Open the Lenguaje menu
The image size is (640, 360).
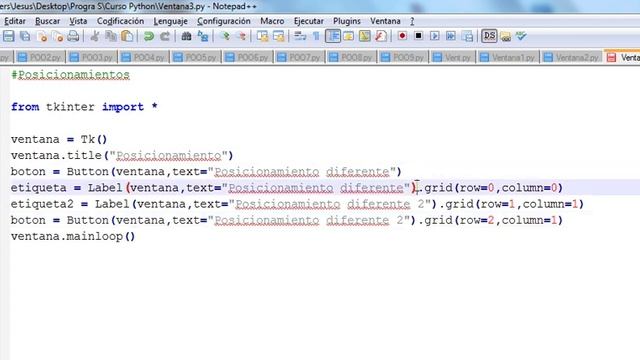[171, 21]
